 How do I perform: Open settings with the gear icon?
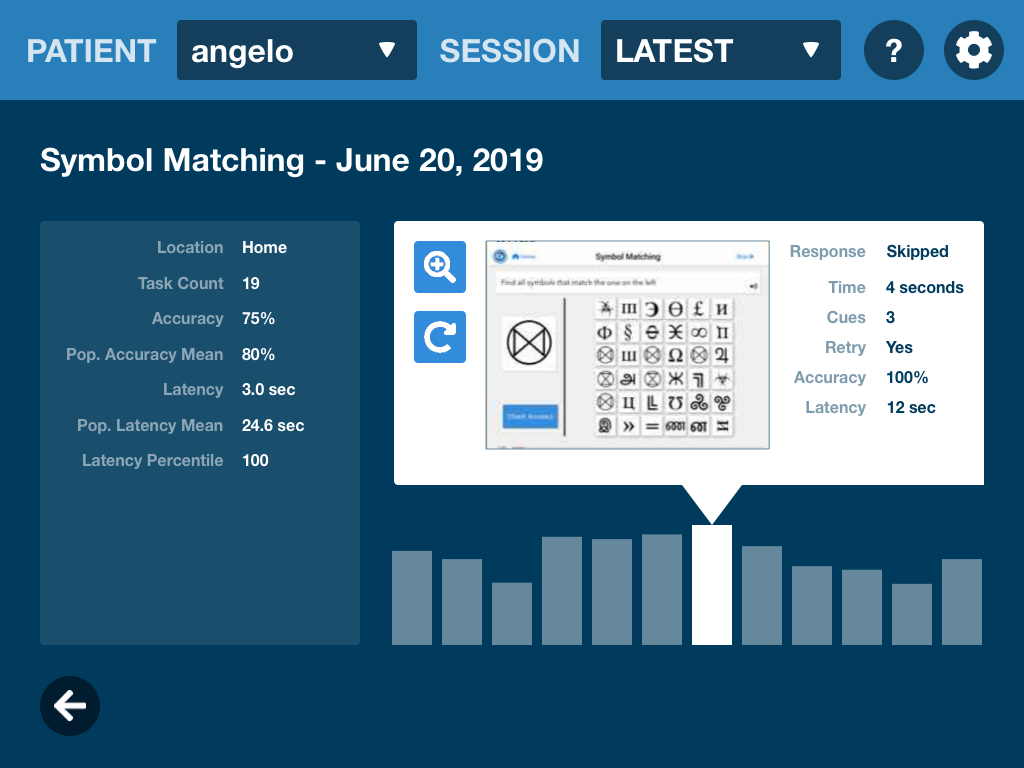pyautogui.click(x=974, y=50)
